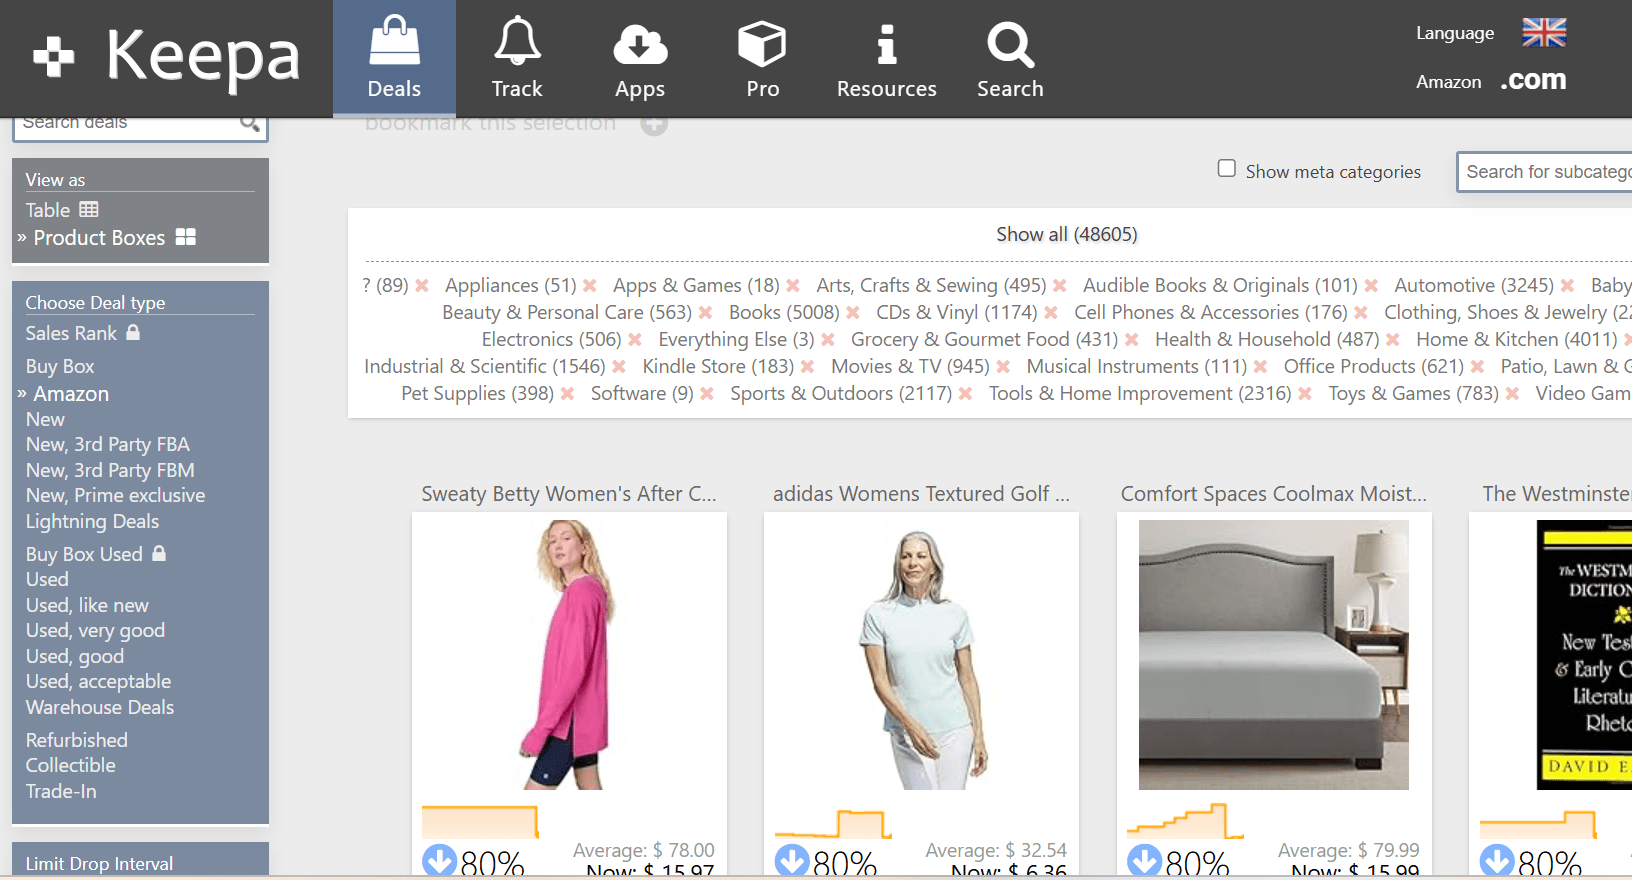Open the Track bell icon

[x=517, y=58]
